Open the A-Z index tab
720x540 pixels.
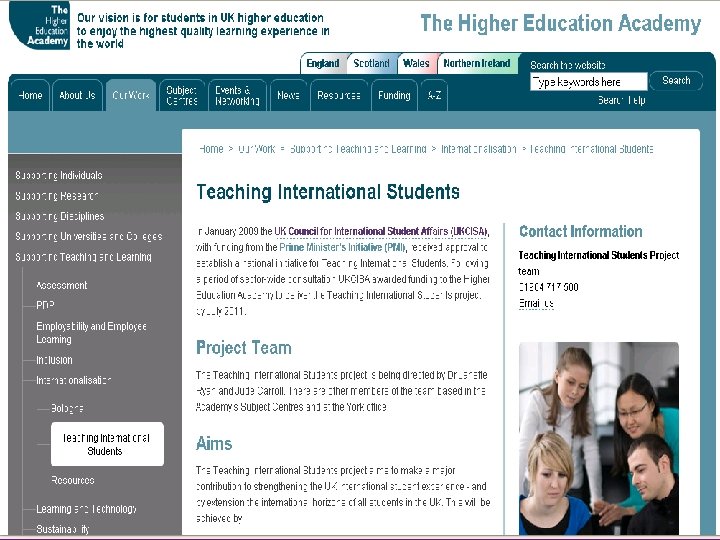click(x=434, y=96)
